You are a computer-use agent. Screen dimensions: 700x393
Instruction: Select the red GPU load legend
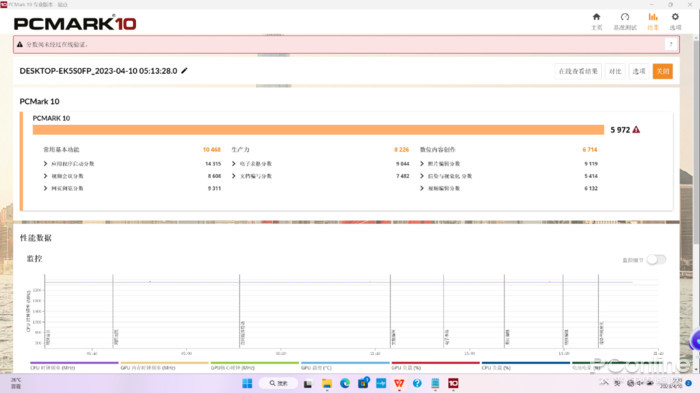click(435, 365)
